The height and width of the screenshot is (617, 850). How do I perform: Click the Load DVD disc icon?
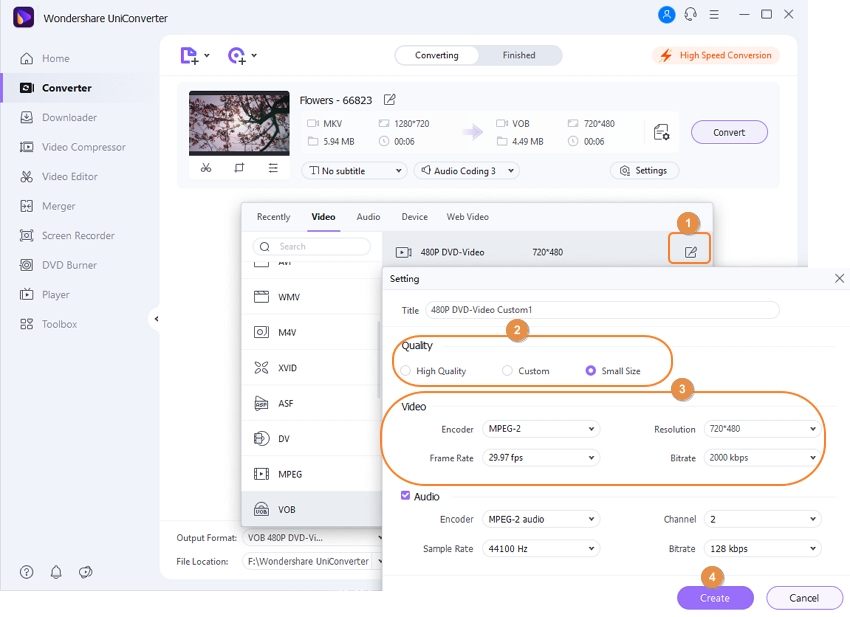[x=237, y=55]
